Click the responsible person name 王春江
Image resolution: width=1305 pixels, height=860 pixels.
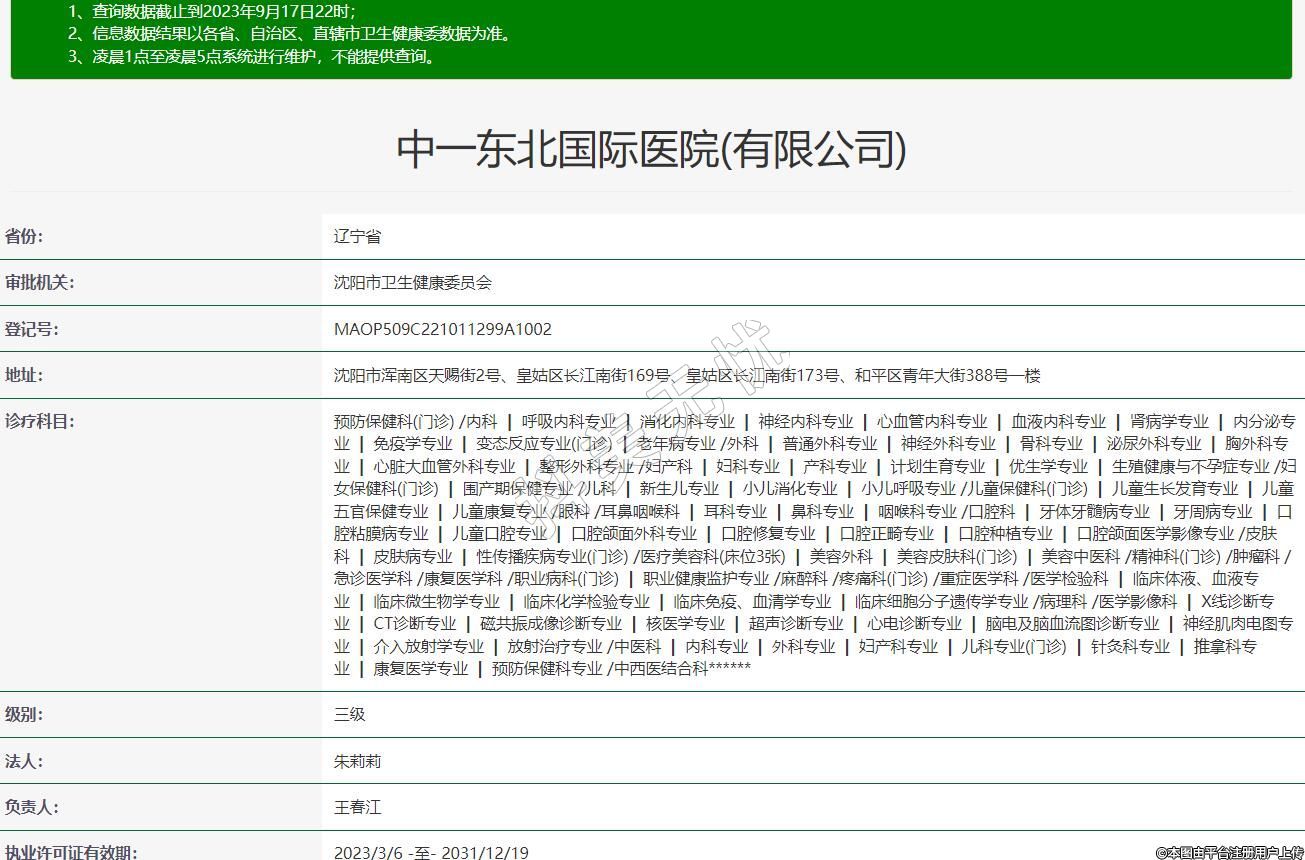click(x=357, y=807)
